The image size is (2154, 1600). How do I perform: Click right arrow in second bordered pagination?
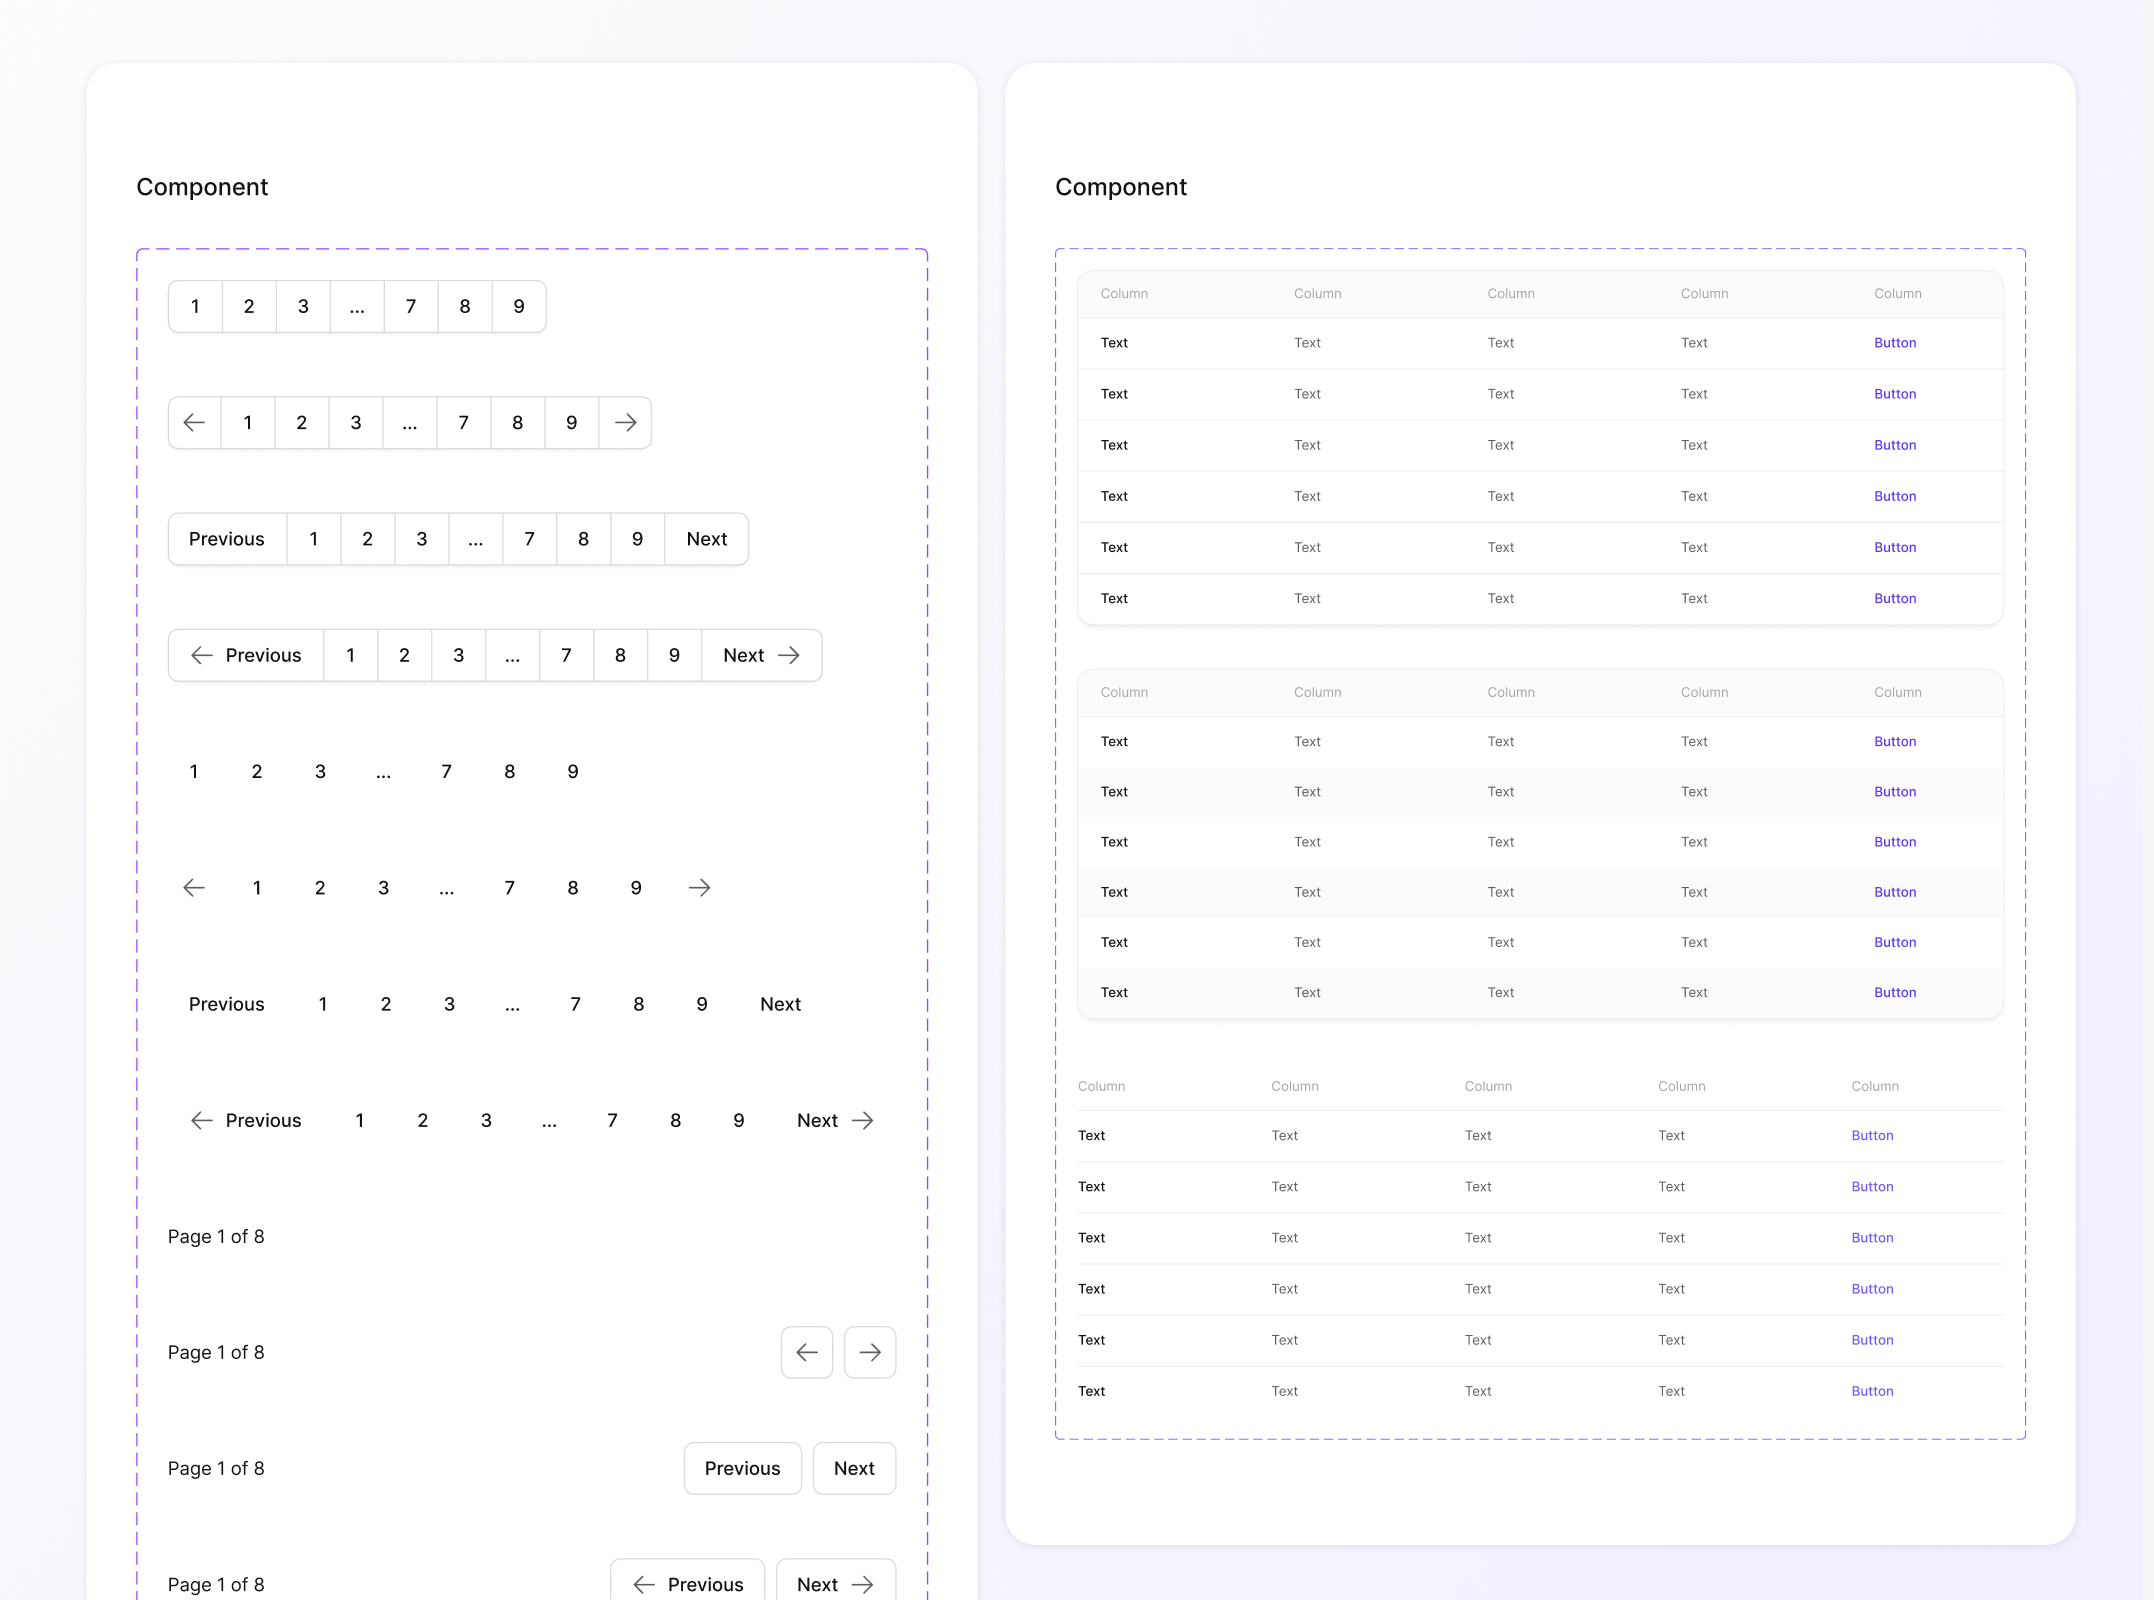[625, 423]
